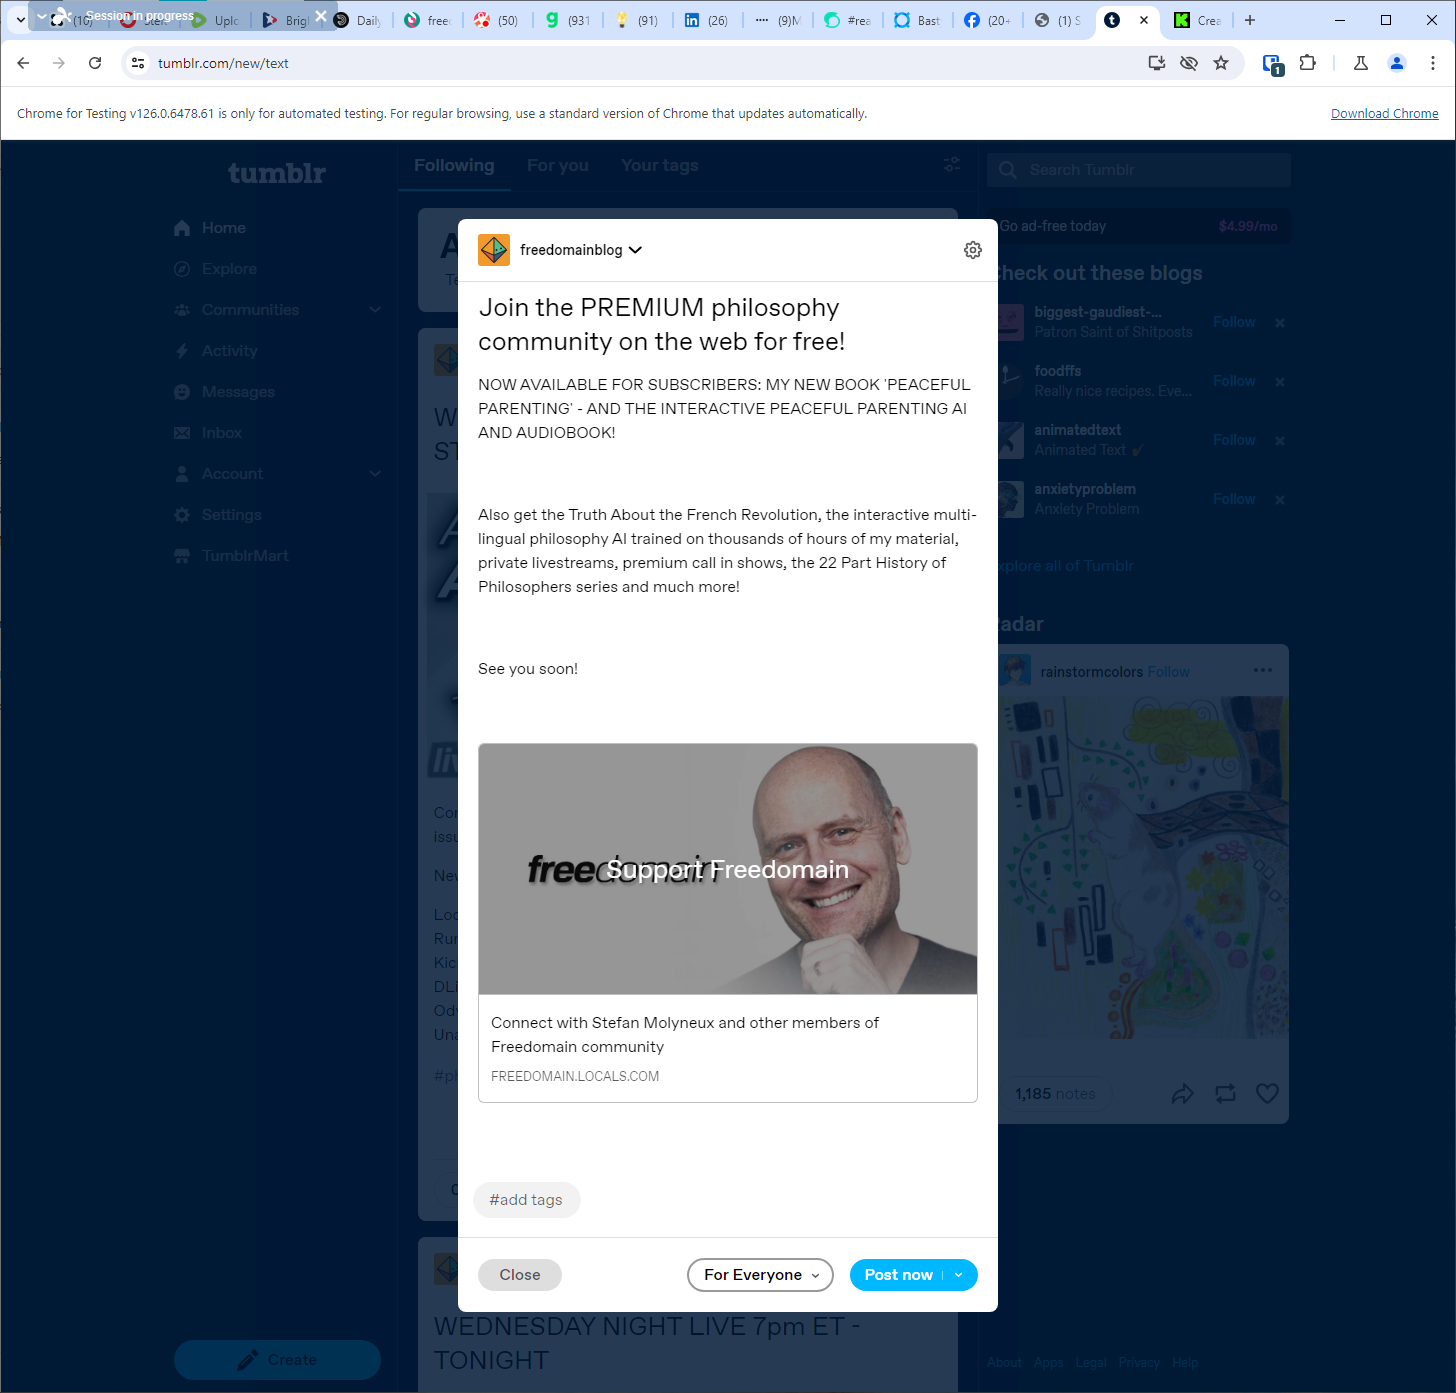Open the For Everyone audience dropdown
Screen dimensions: 1456x1393
[x=760, y=1275]
